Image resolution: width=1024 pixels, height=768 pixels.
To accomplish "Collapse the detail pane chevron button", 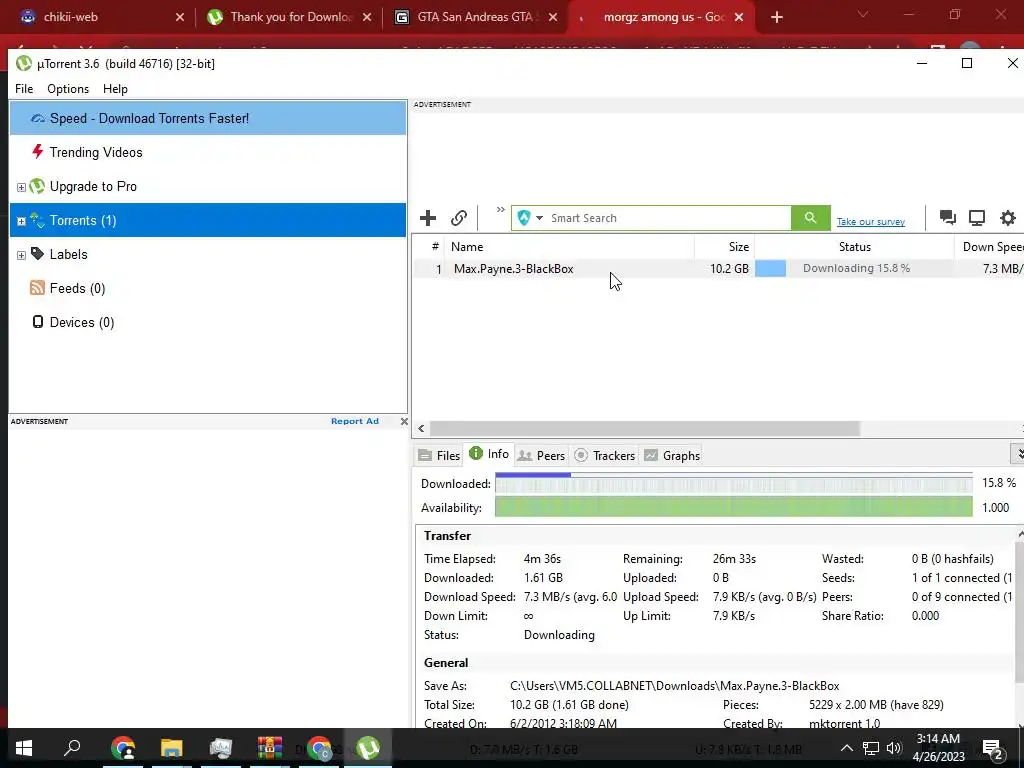I will pos(1017,453).
